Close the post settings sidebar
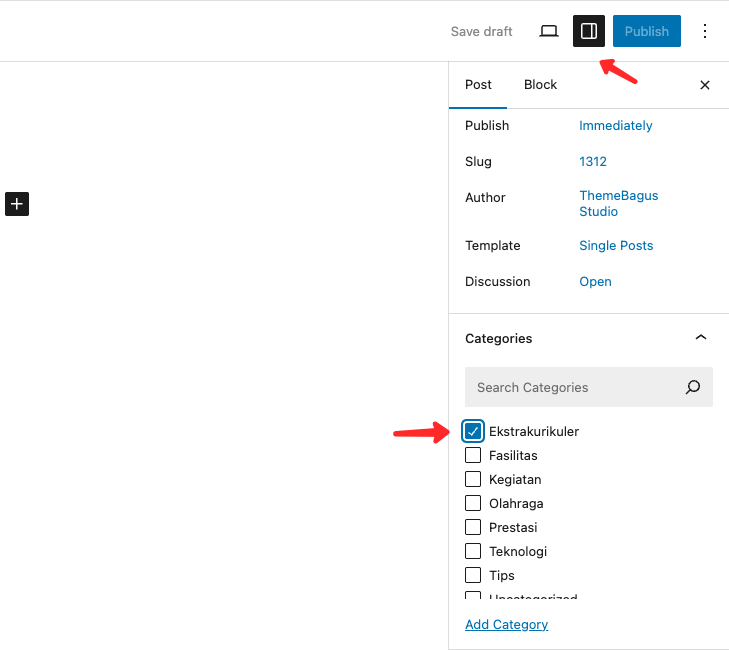This screenshot has width=729, height=650. [x=705, y=85]
